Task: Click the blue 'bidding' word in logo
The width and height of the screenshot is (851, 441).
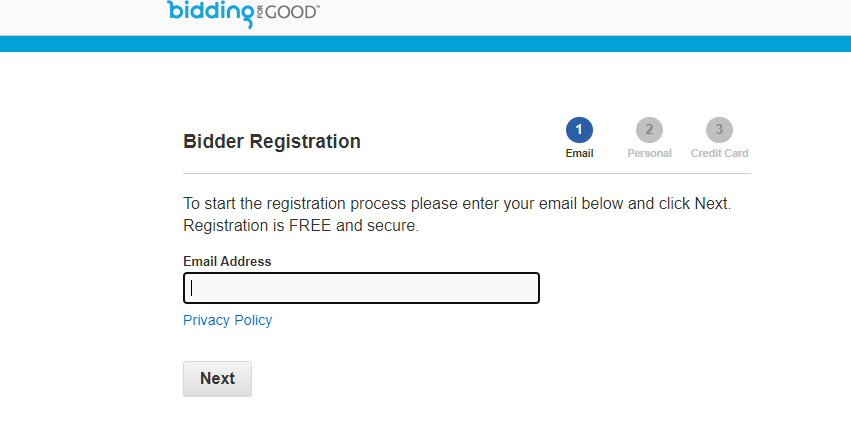Action: (211, 13)
